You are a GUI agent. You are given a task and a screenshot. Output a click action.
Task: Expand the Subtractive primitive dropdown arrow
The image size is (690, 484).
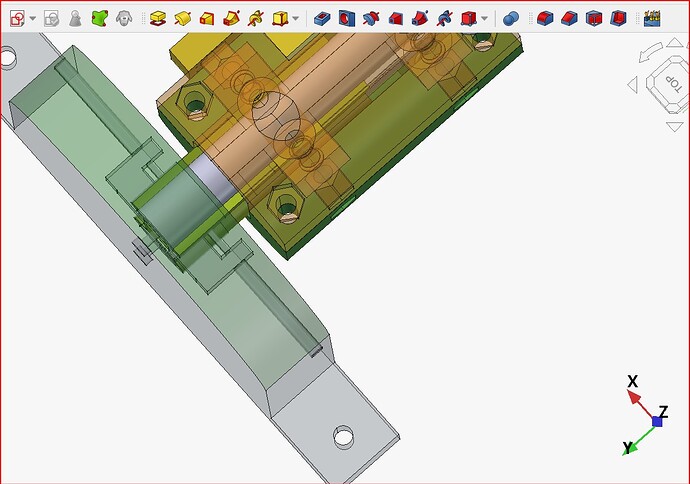(484, 18)
